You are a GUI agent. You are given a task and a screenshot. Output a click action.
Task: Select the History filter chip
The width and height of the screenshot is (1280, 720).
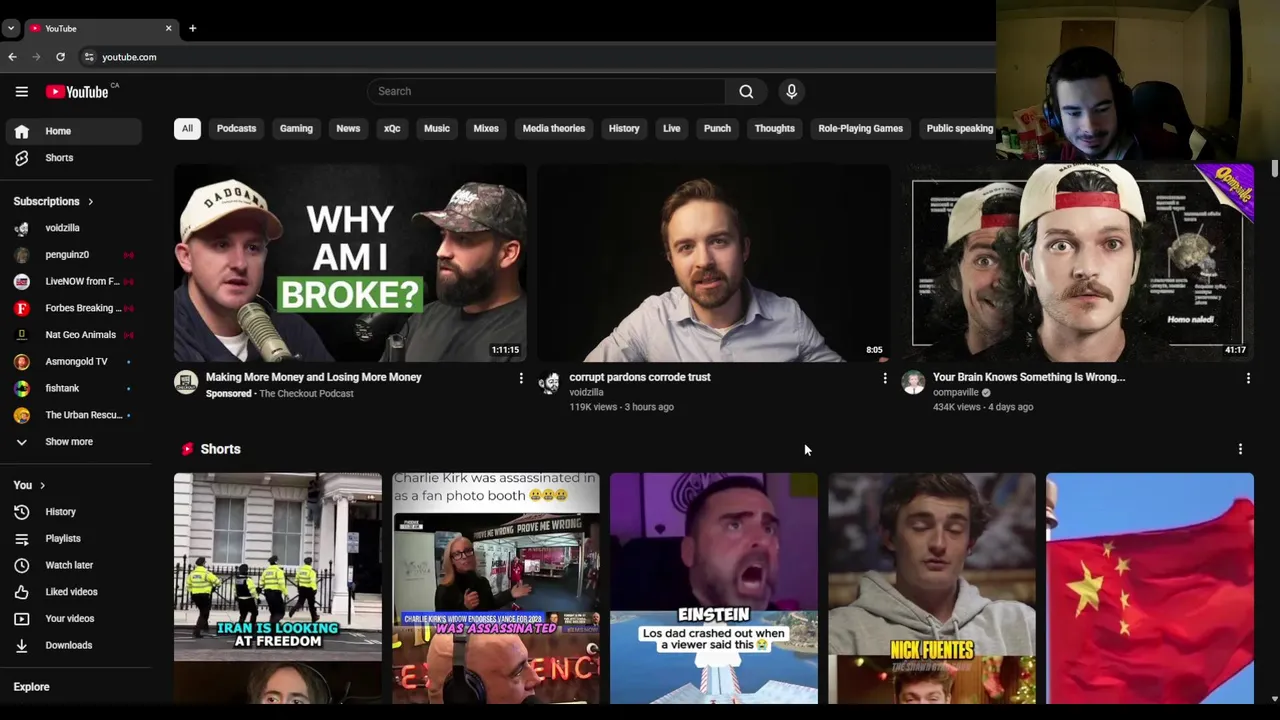coord(624,128)
